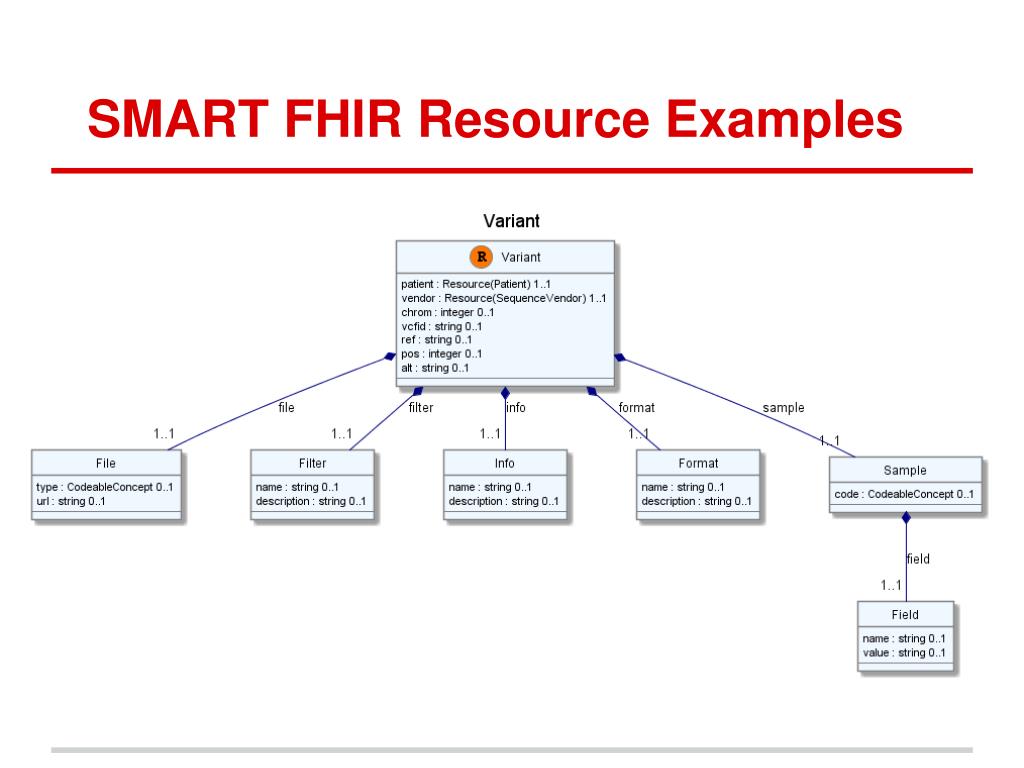The width and height of the screenshot is (1024, 768).
Task: Click the Sample class header
Action: 905,470
